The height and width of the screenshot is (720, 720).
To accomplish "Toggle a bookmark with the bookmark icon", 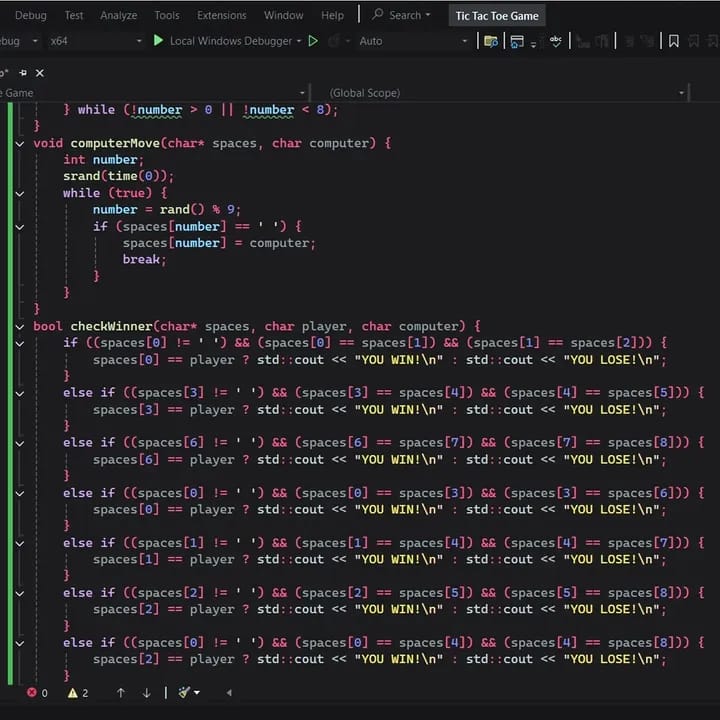I will [x=674, y=41].
